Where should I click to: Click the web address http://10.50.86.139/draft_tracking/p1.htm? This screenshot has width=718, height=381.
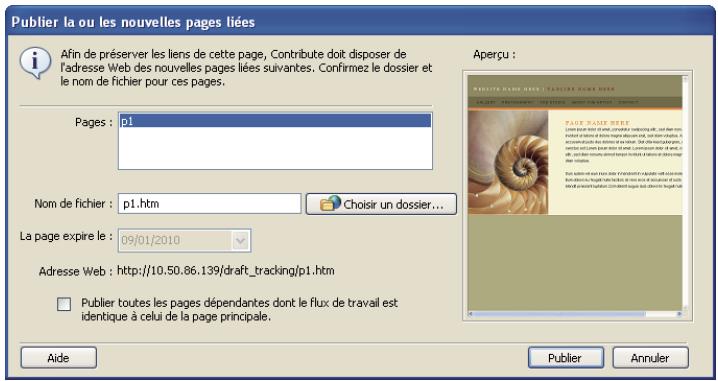[226, 271]
